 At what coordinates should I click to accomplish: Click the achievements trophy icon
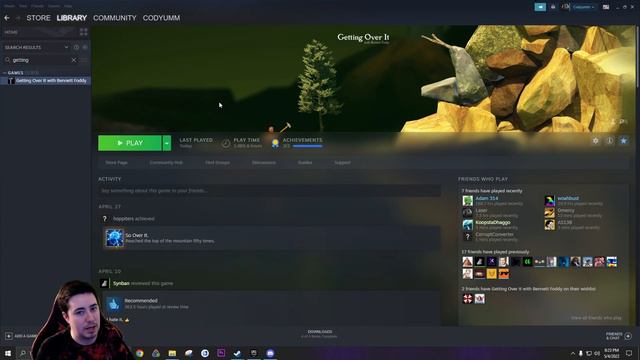coord(275,143)
